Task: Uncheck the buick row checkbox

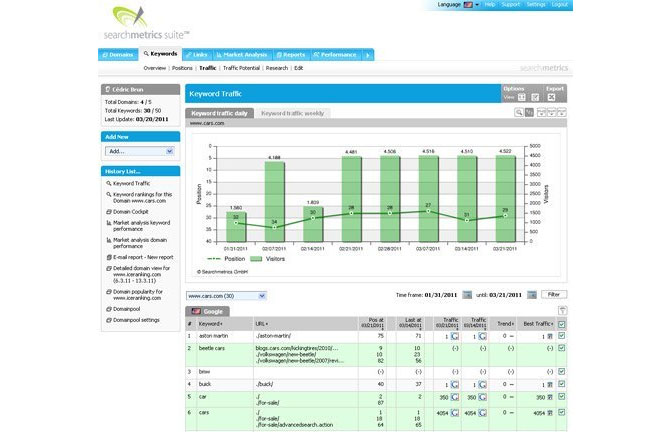Action: point(562,384)
